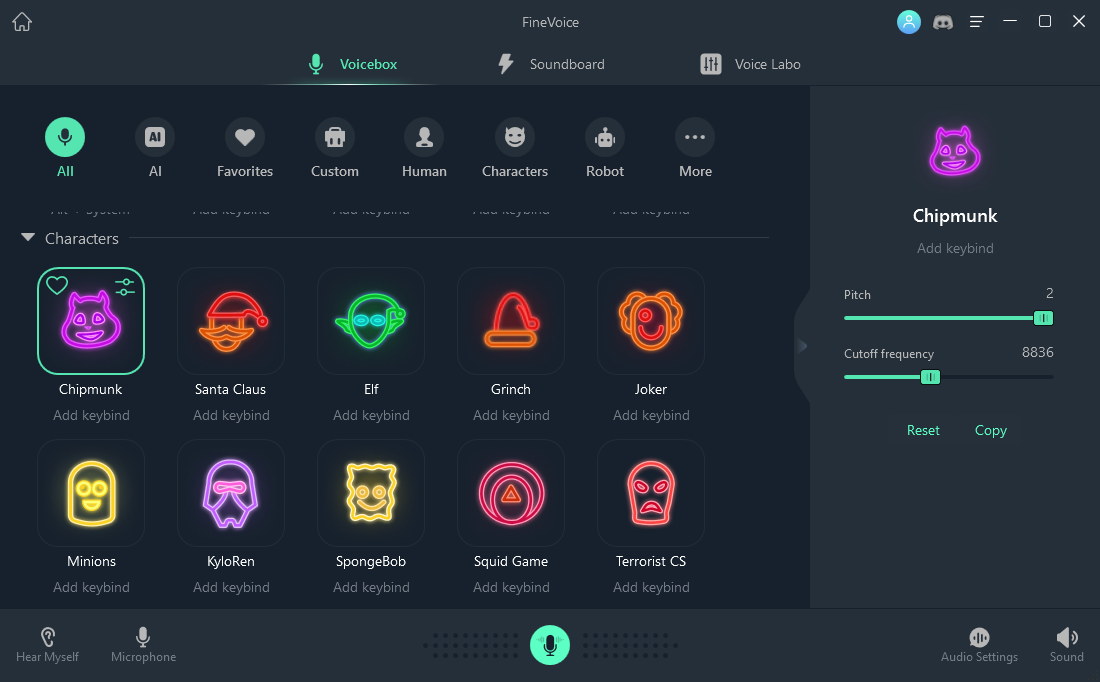The width and height of the screenshot is (1100, 682).
Task: Add keybind in Chipmunk details panel
Action: (x=955, y=248)
